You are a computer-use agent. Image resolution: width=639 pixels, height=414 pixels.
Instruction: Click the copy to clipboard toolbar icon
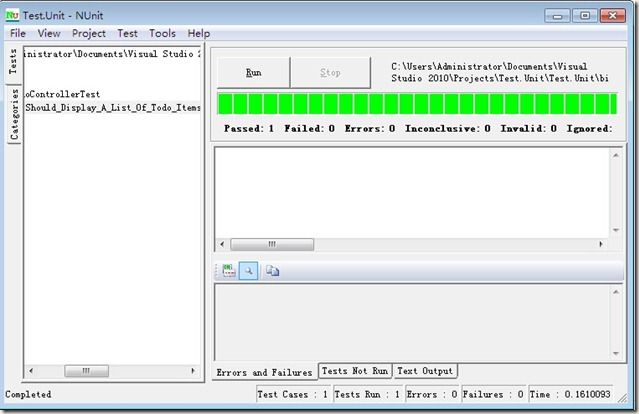click(x=272, y=271)
